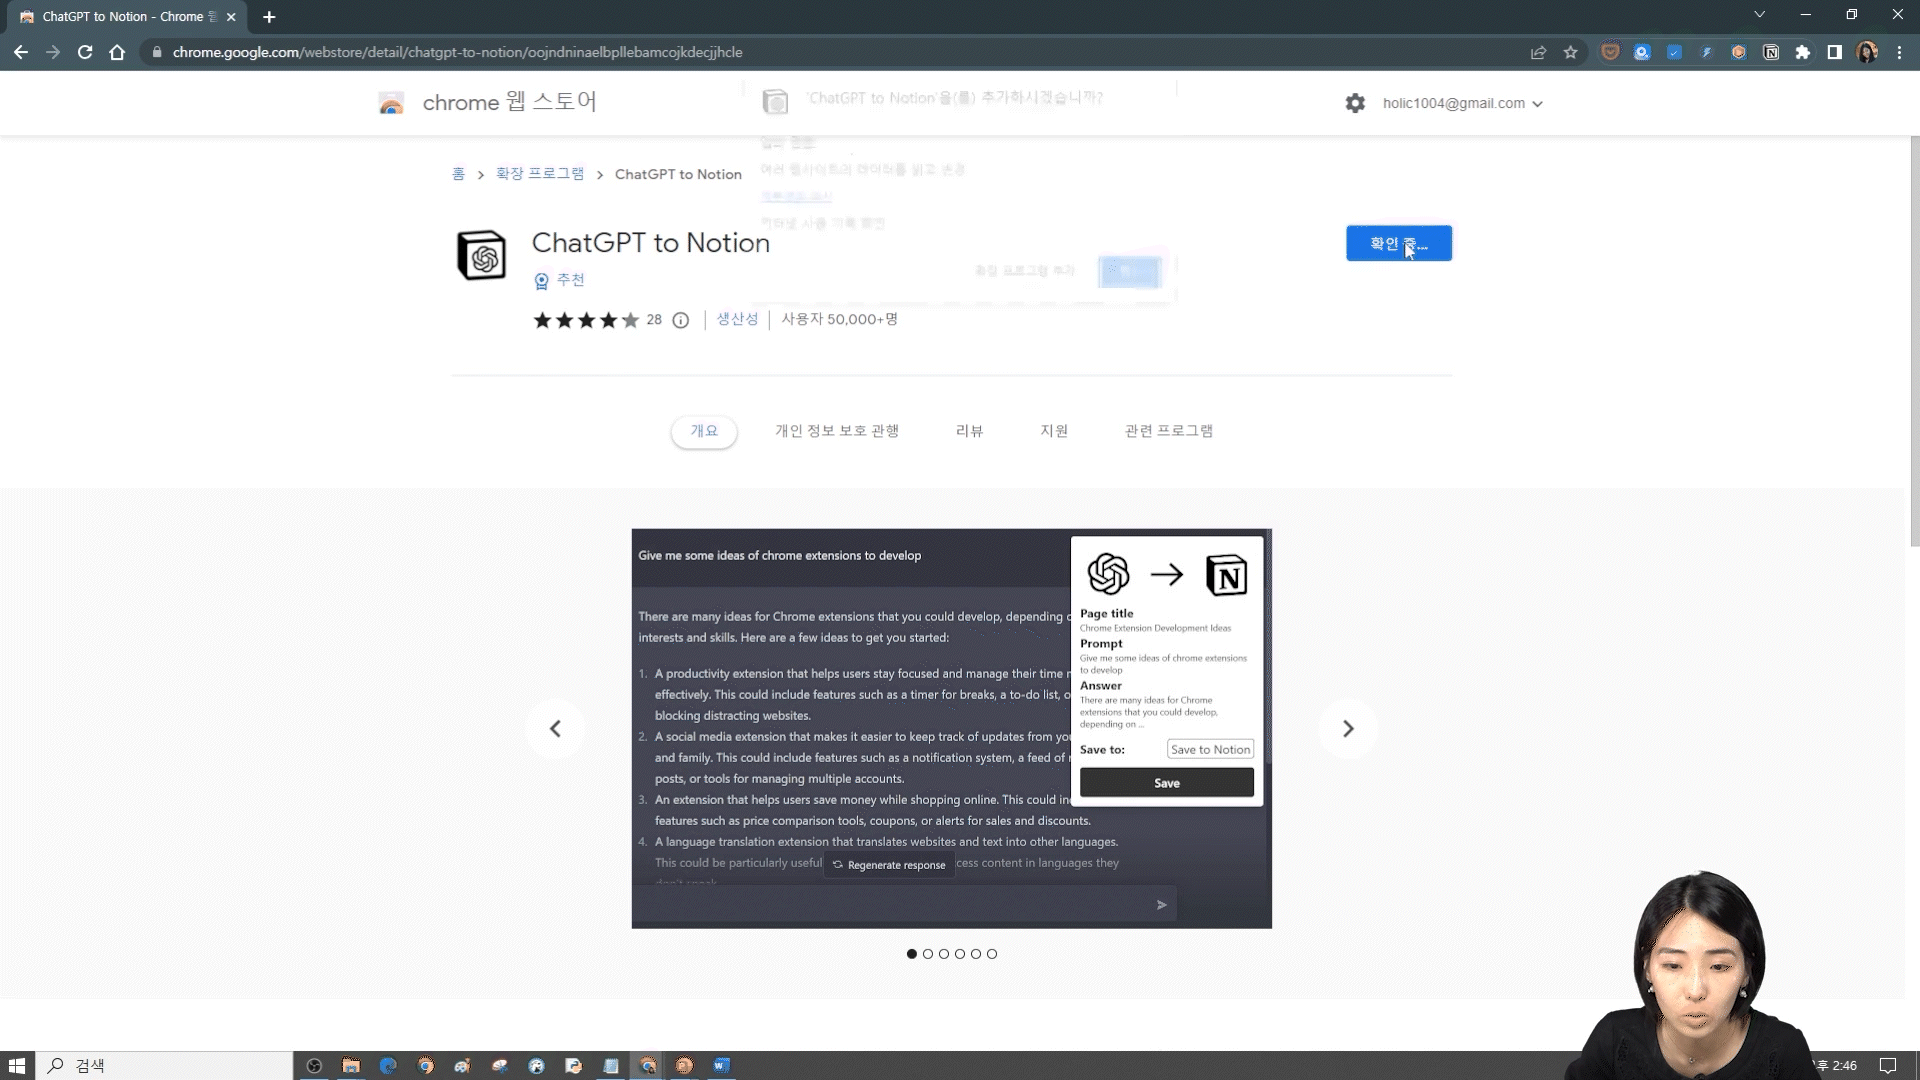Show previous screenshot in carousel
1920x1080 pixels.
point(555,729)
